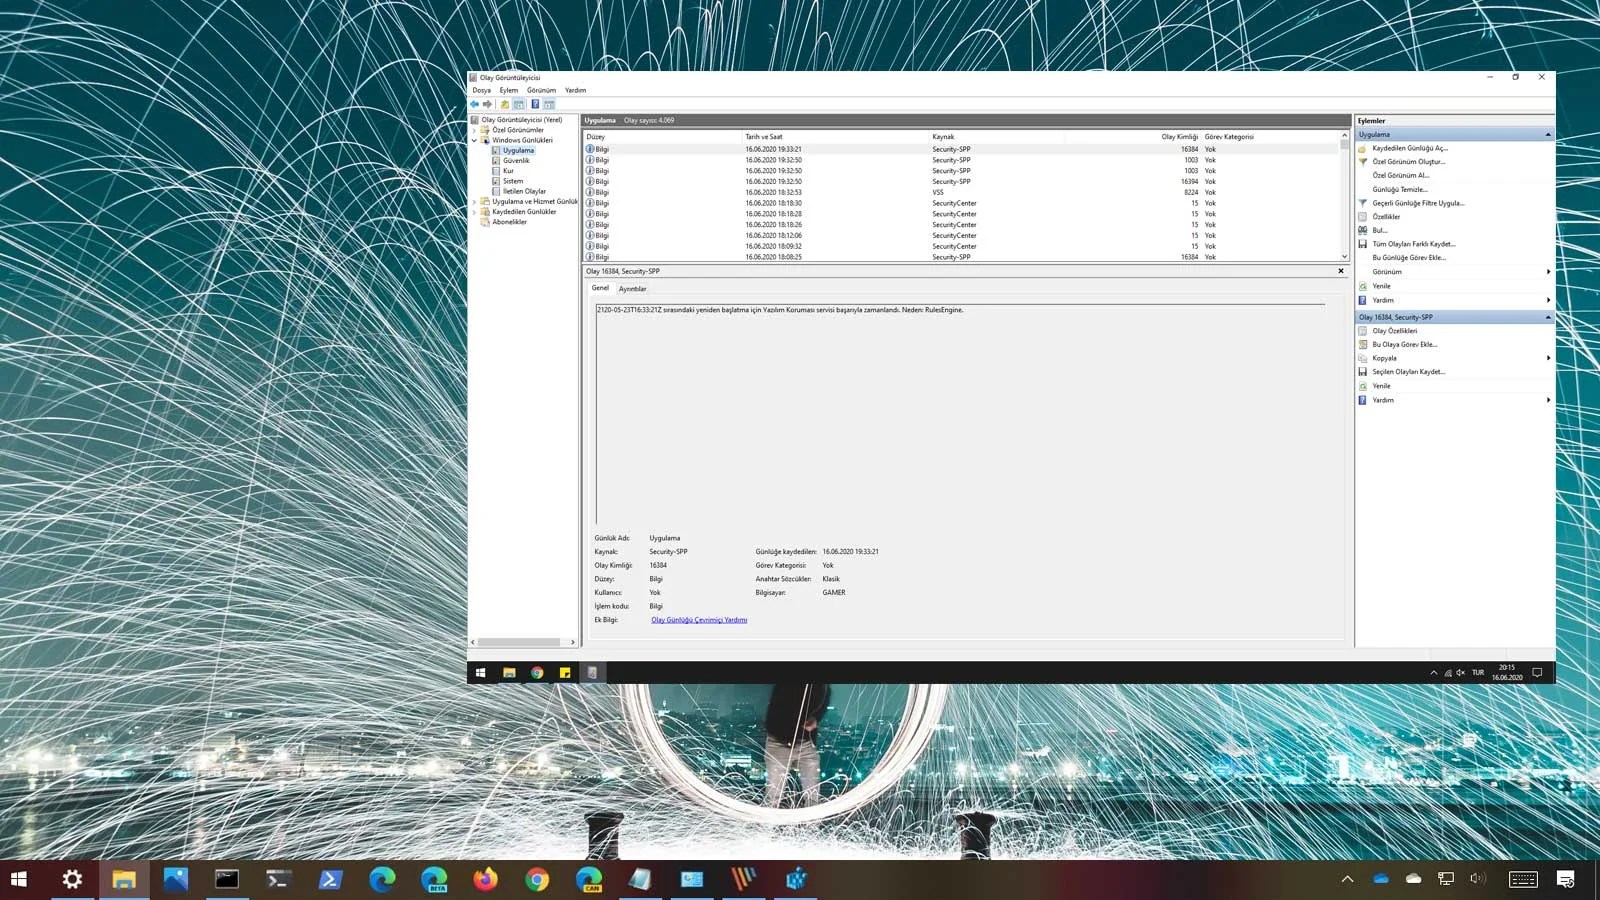Refresh the log with the Yenile icon
Image resolution: width=1600 pixels, height=900 pixels.
tap(1363, 285)
